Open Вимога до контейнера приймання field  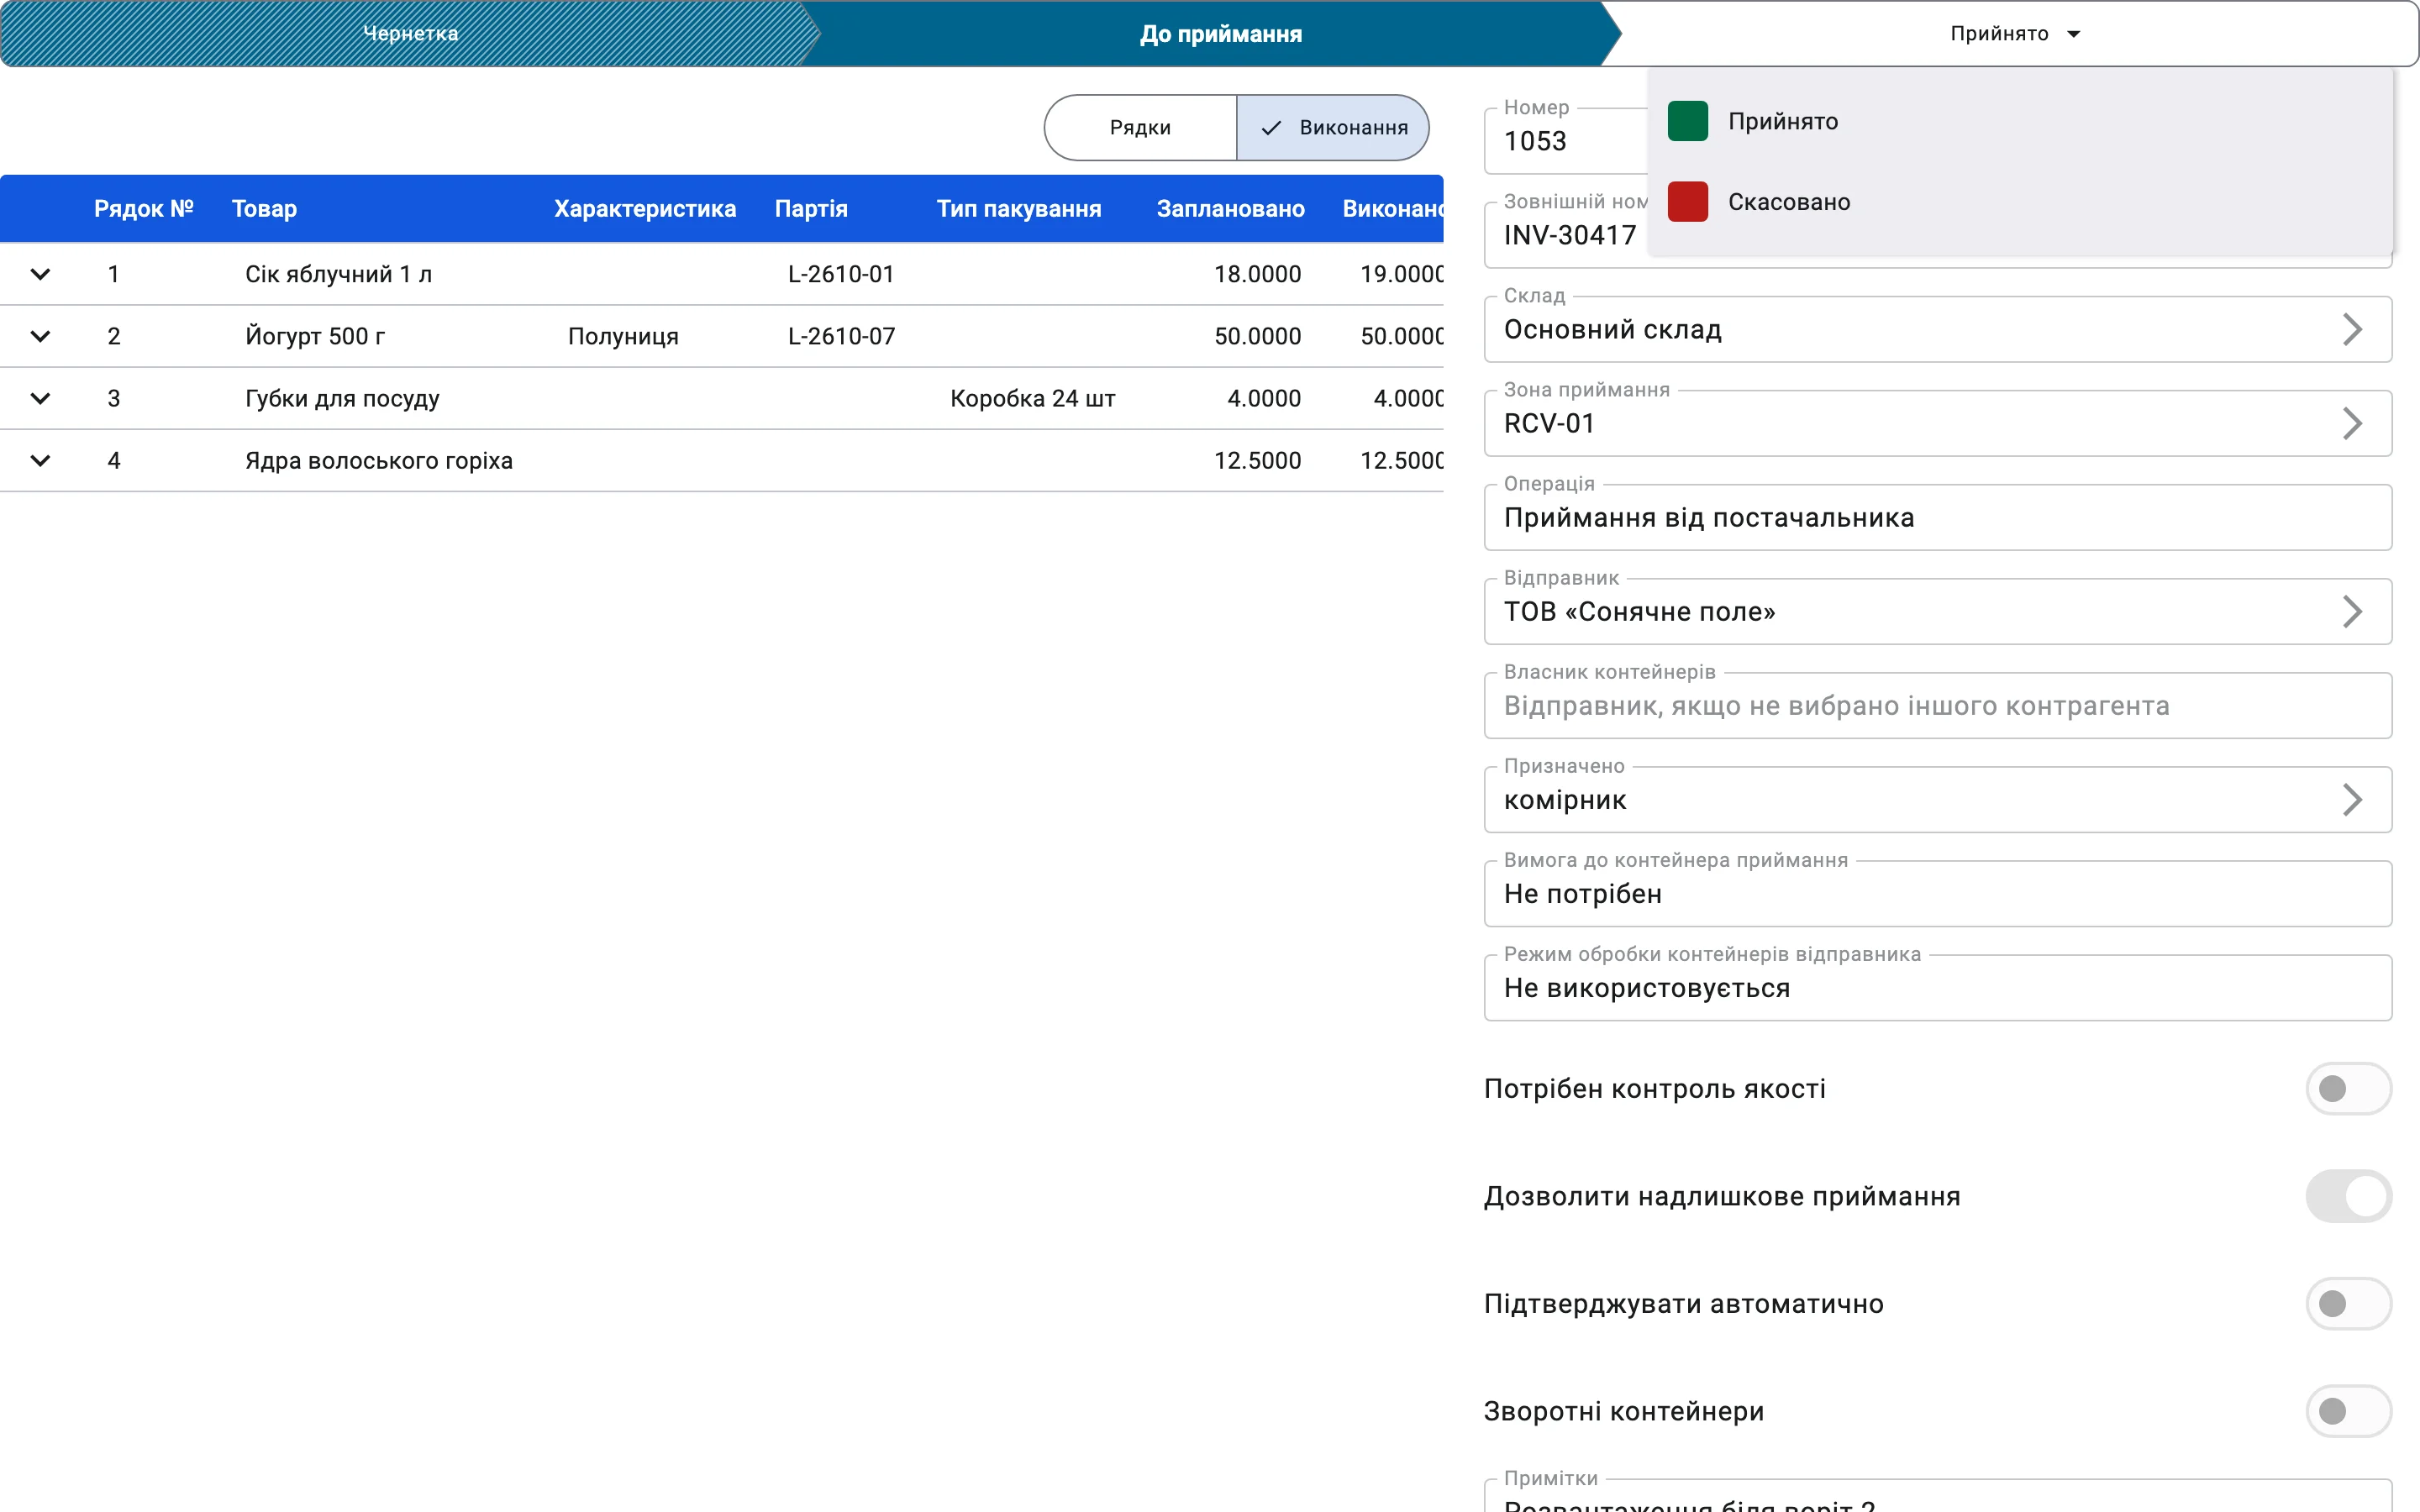[x=1938, y=893]
